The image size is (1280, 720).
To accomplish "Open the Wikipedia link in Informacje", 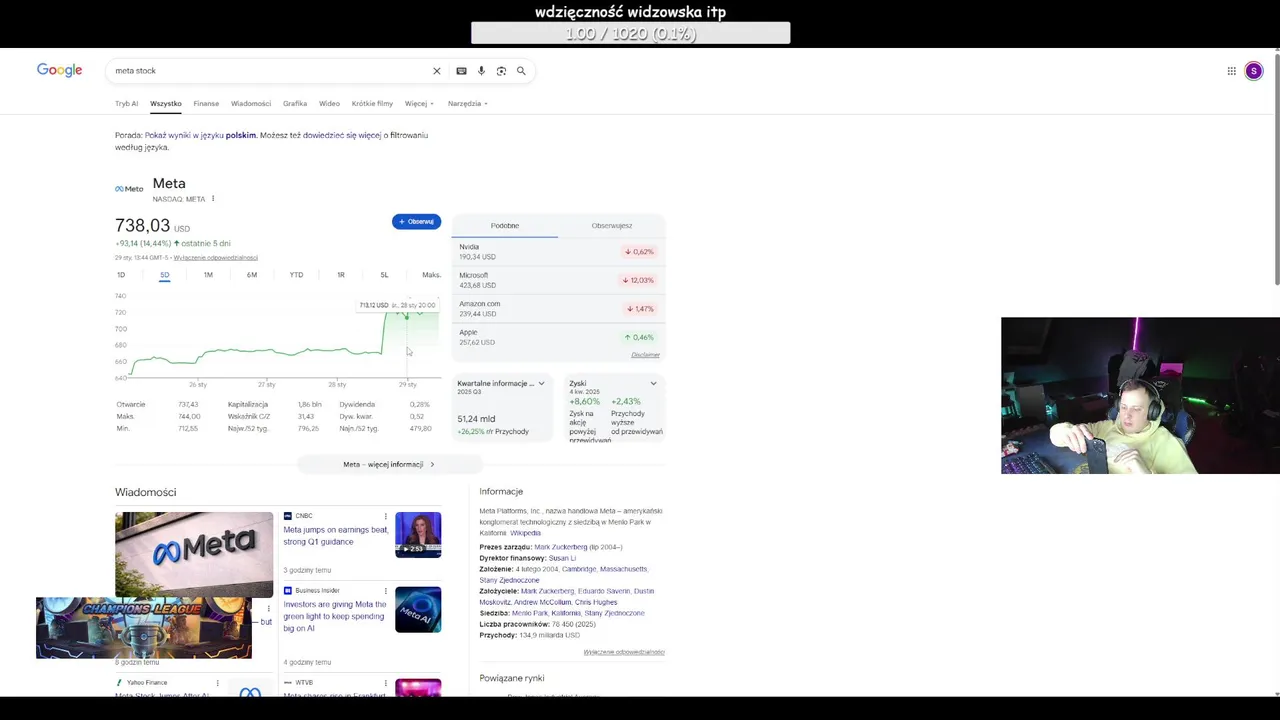I will pos(525,533).
